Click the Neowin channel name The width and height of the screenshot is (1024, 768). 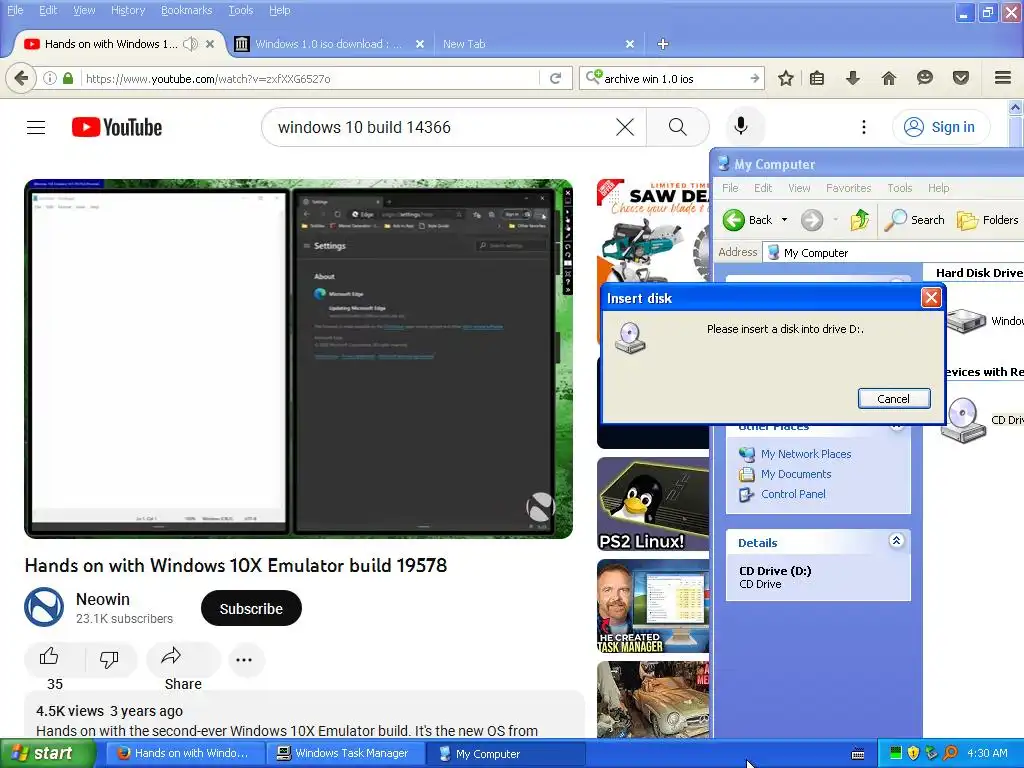[103, 599]
